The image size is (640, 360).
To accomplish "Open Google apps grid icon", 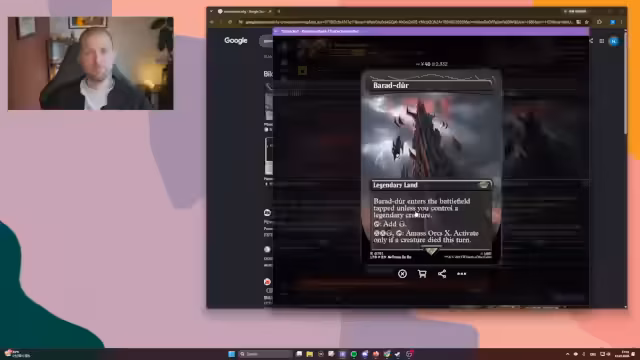I will click(602, 41).
